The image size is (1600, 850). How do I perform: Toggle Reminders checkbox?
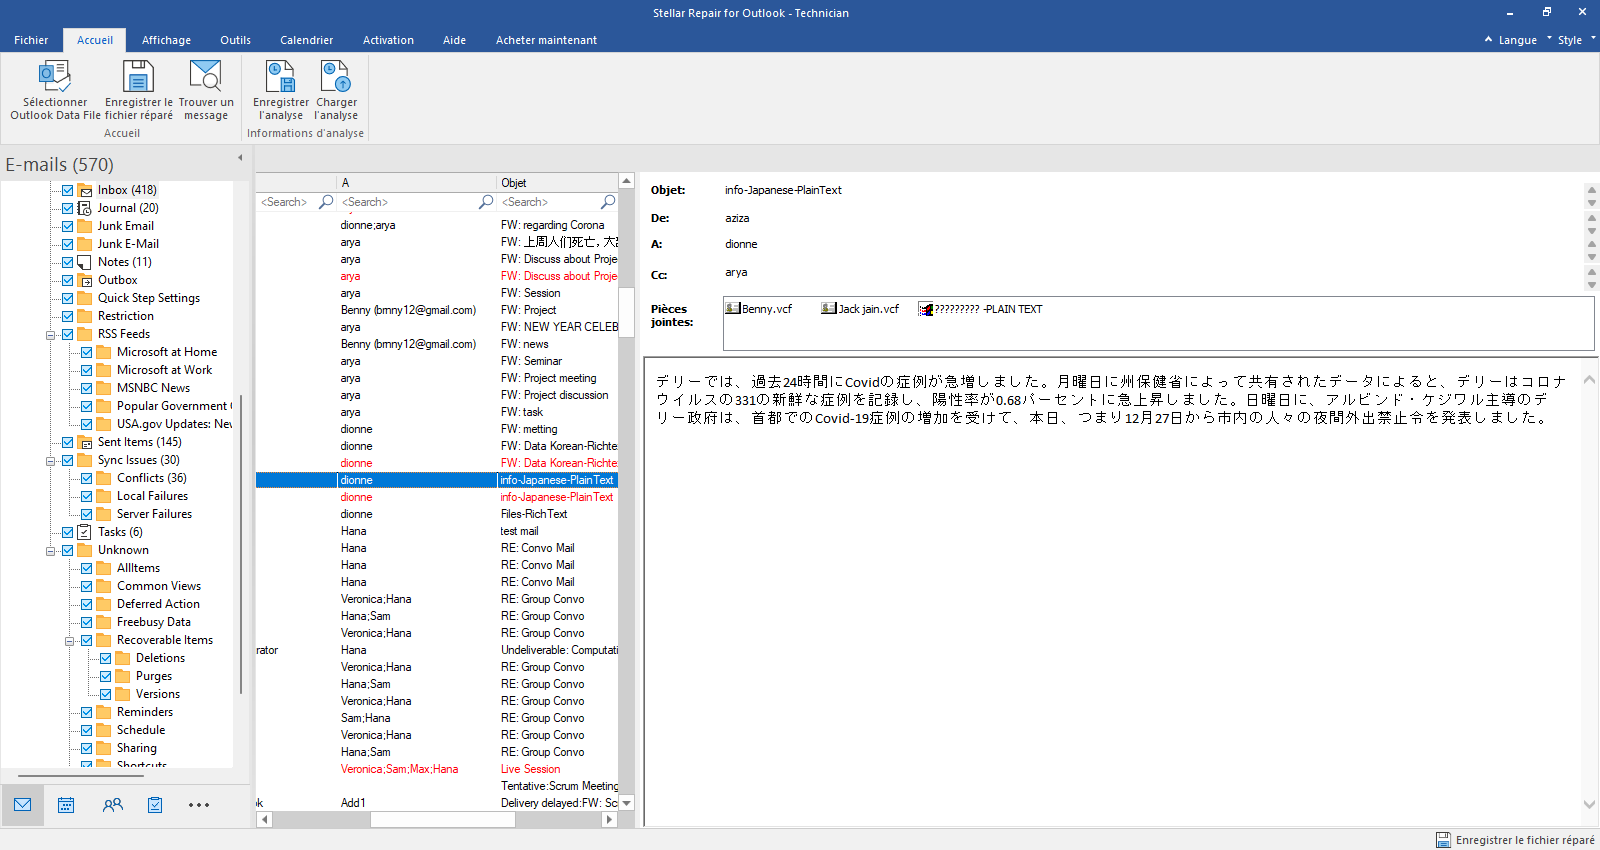86,712
